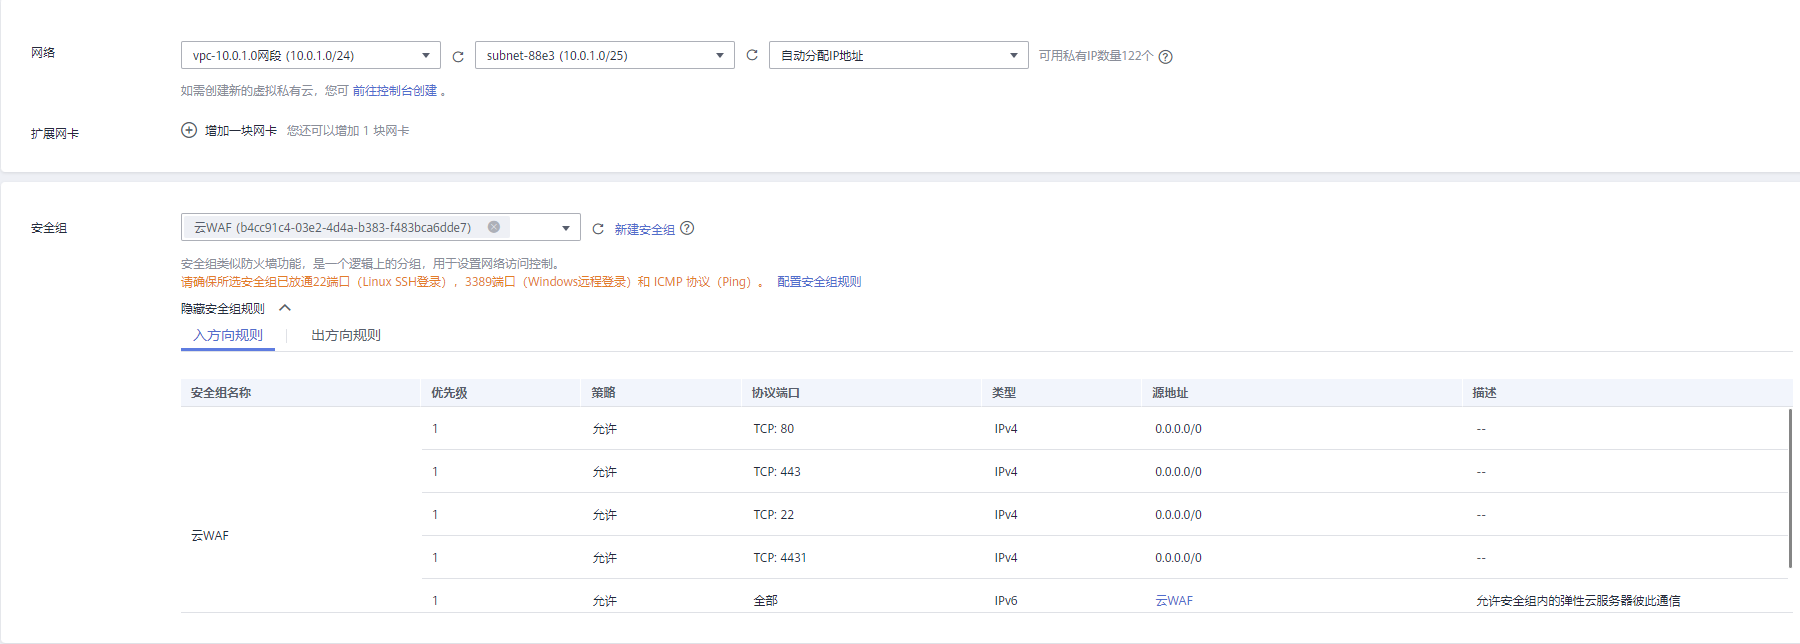Click the 前往控制台创建 link
This screenshot has width=1800, height=644.
(x=395, y=91)
